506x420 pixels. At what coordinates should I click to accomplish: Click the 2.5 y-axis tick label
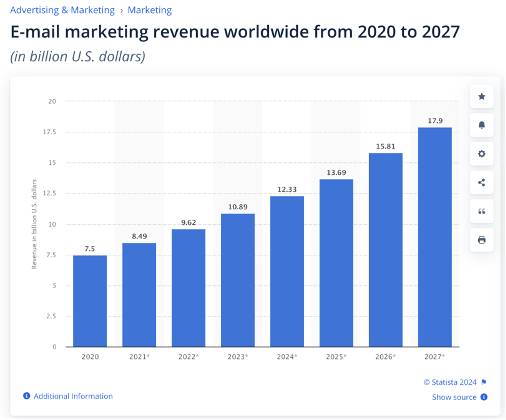(51, 316)
